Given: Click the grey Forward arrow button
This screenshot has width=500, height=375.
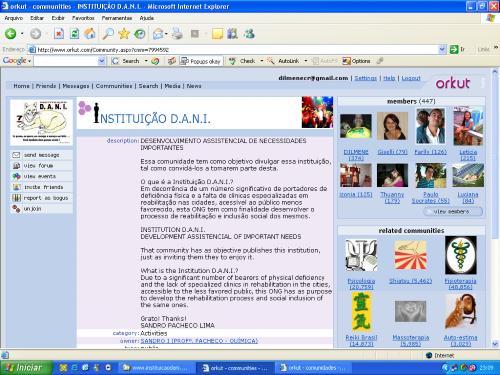Looking at the screenshot, I should click(x=36, y=33).
